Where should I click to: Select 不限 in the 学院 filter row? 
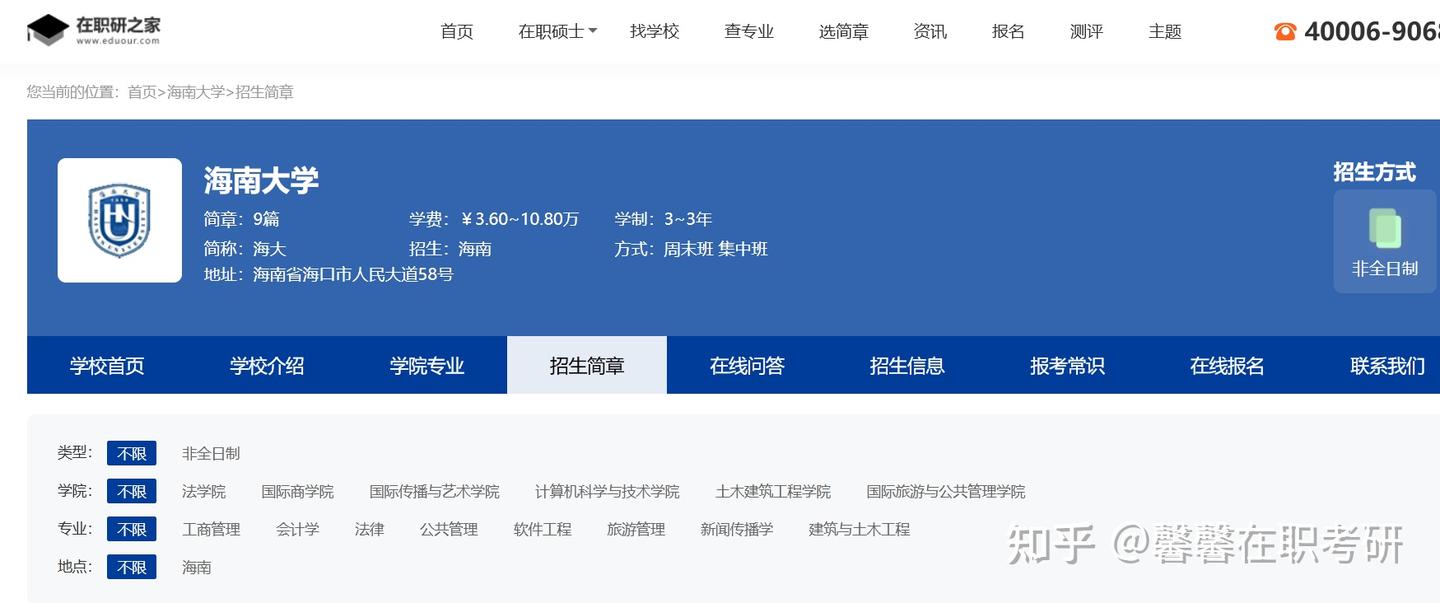pyautogui.click(x=132, y=492)
